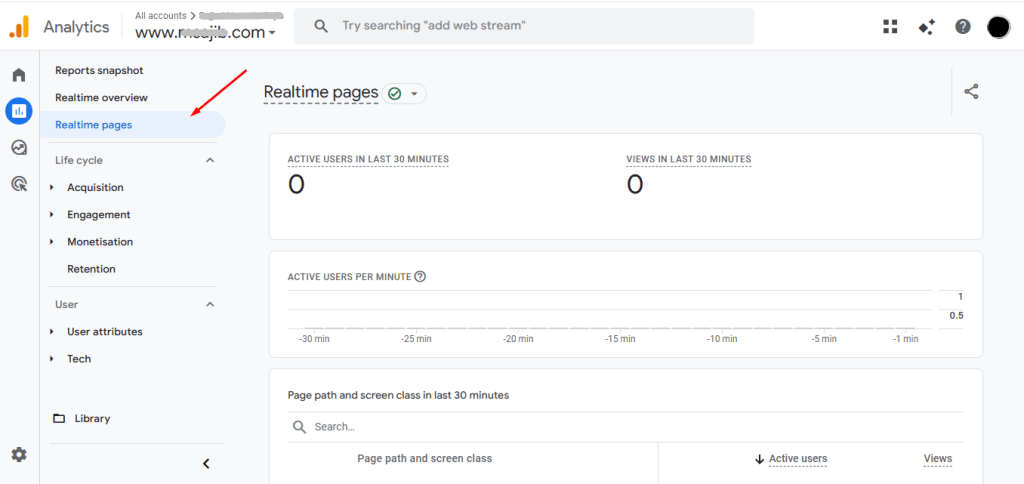Image resolution: width=1024 pixels, height=484 pixels.
Task: Click the Home icon in left rail
Action: coord(19,76)
